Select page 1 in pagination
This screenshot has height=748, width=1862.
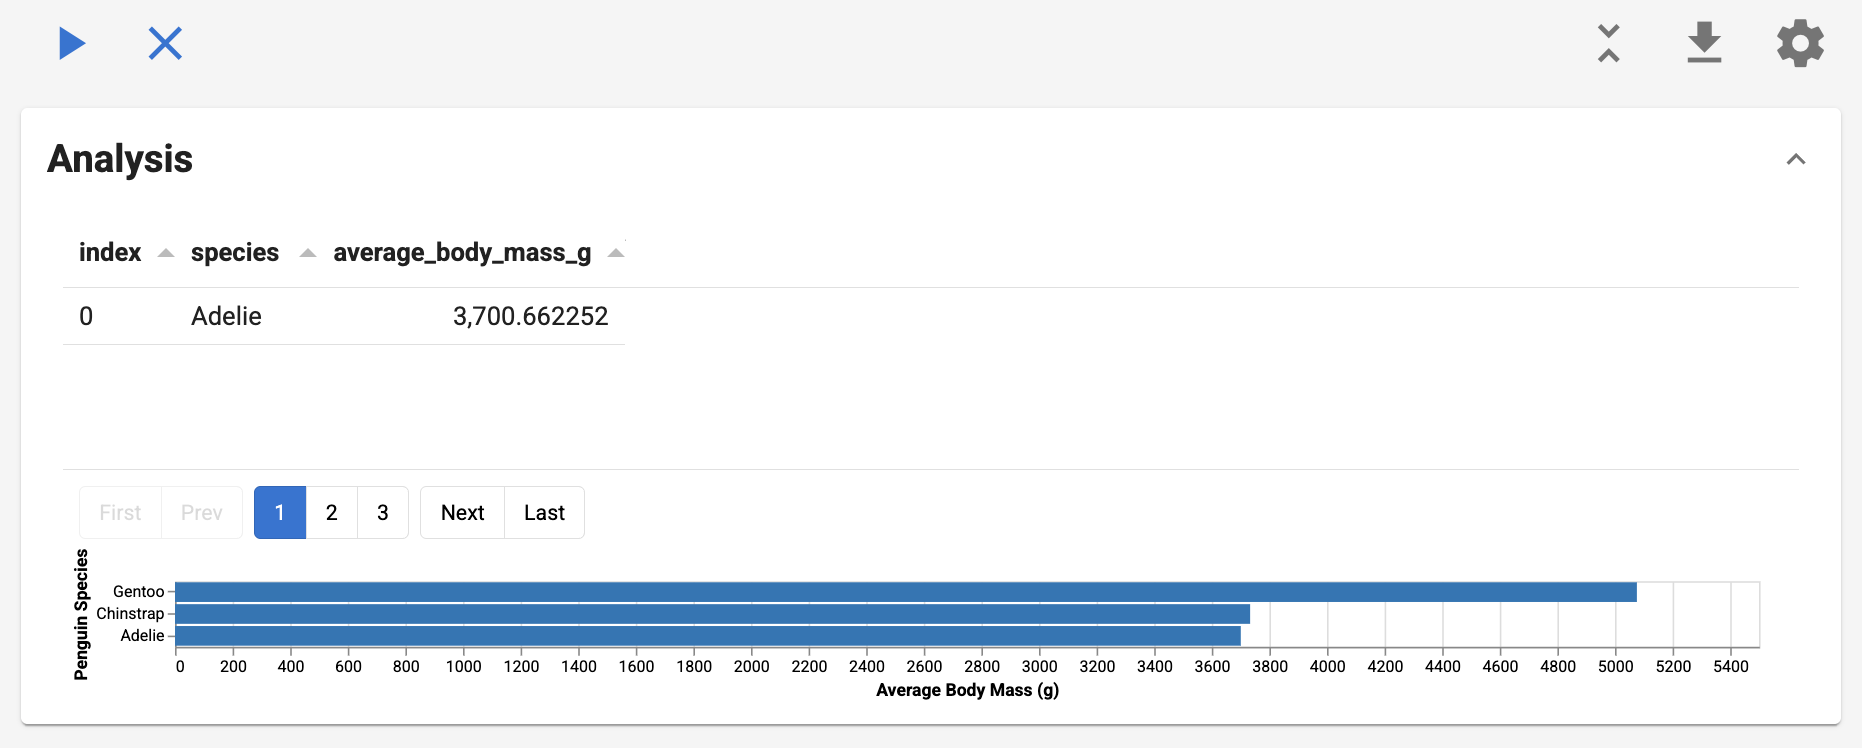tap(280, 513)
